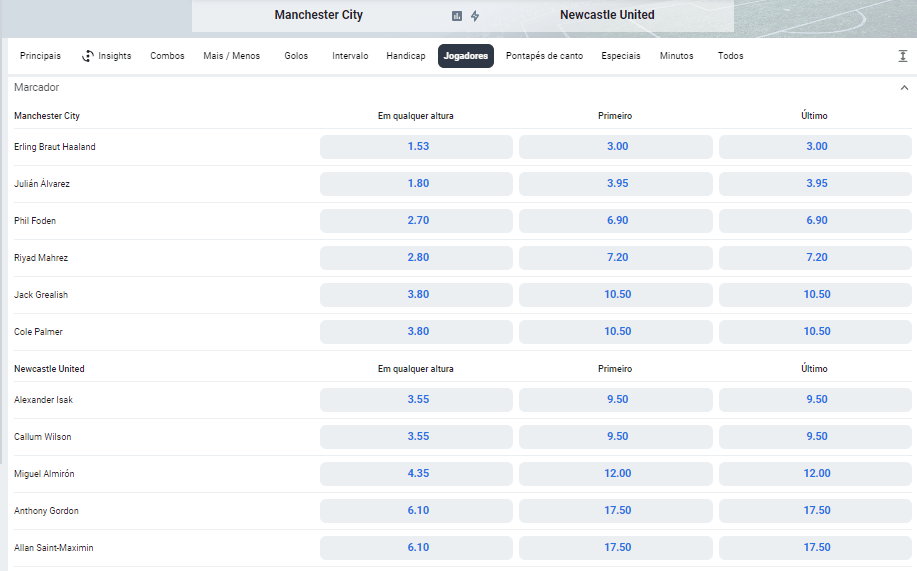
Task: Select Haaland last scorer odds 3.00
Action: [x=815, y=147]
